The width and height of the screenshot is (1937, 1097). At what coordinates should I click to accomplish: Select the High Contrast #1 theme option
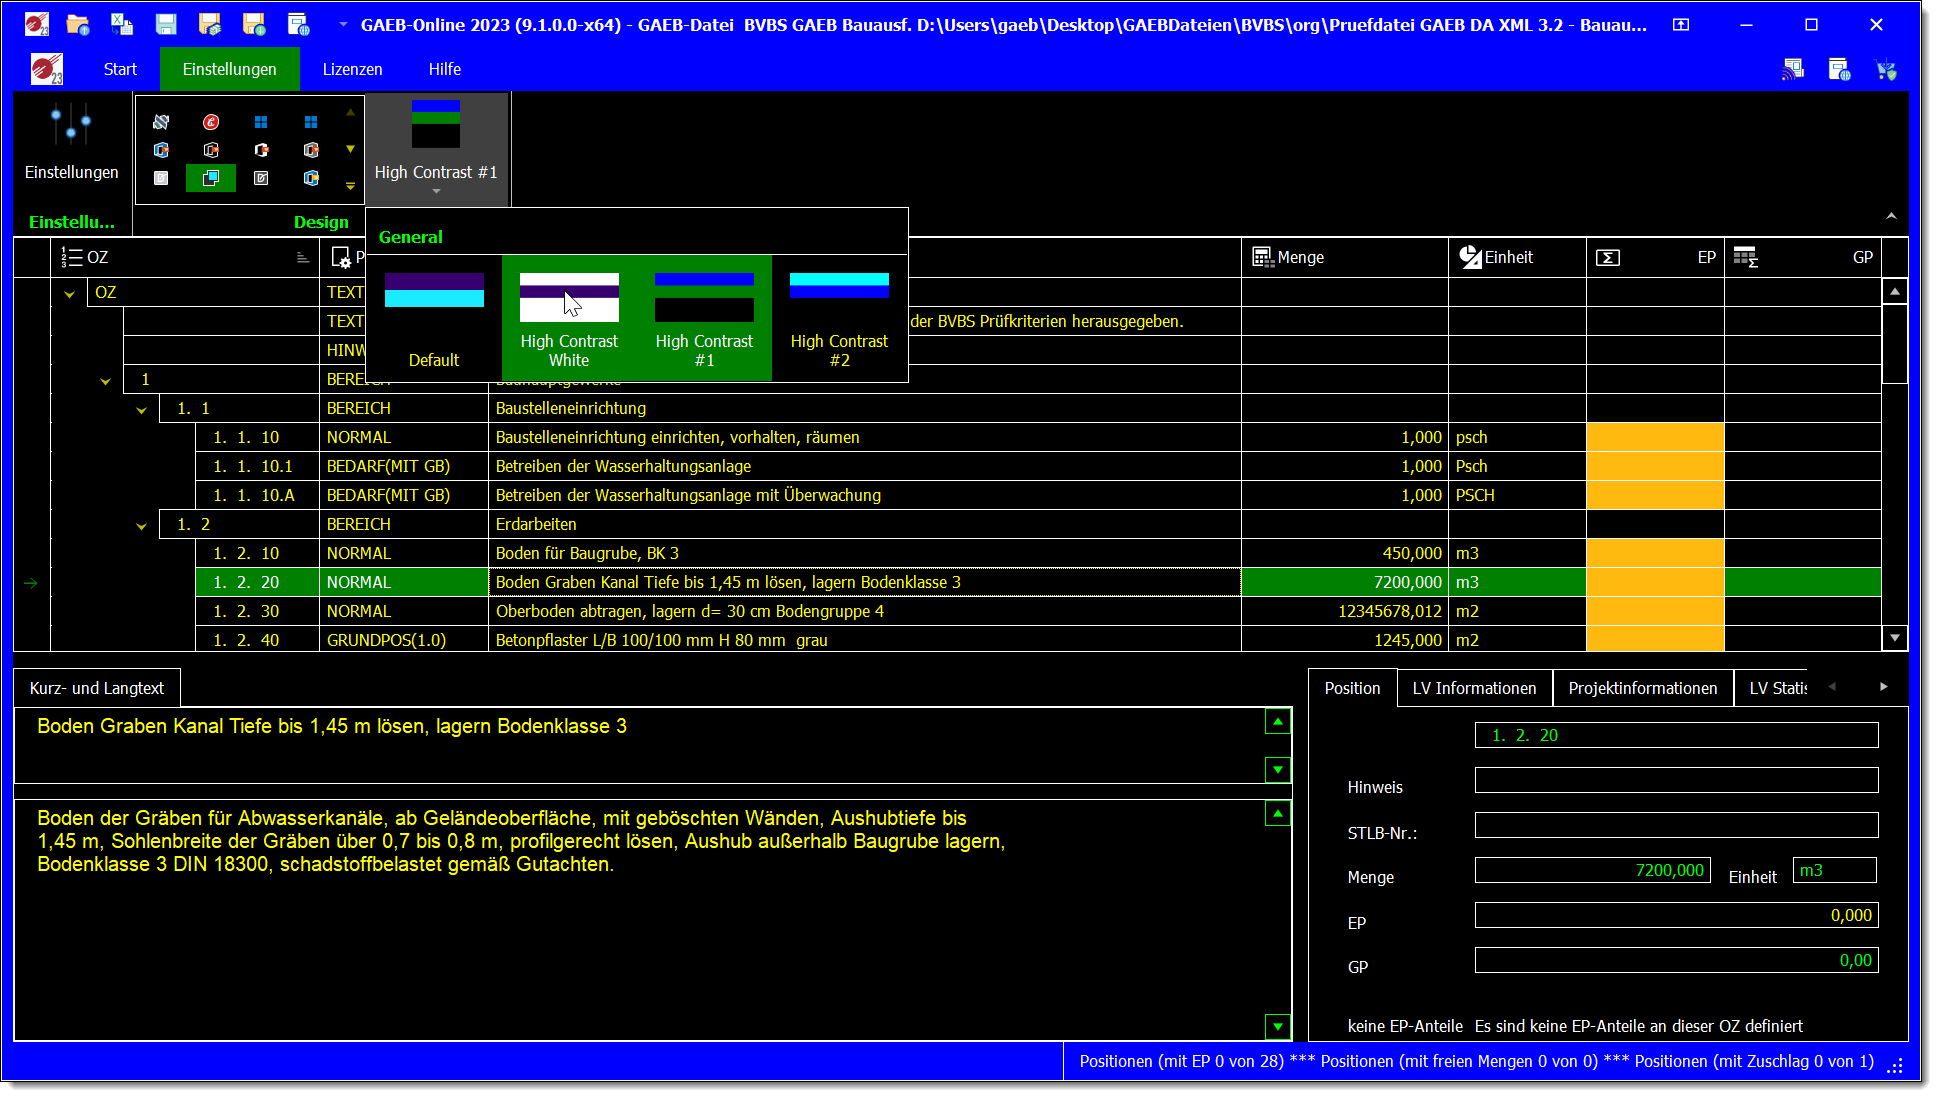point(704,318)
